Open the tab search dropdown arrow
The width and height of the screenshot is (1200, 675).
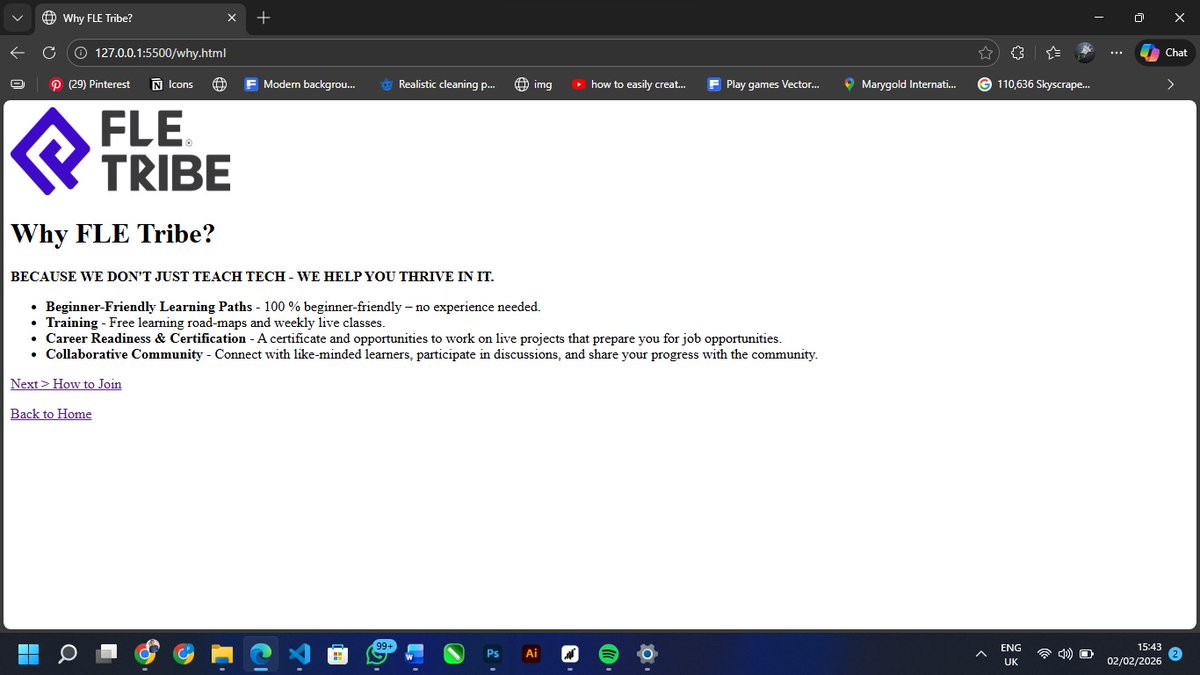(x=17, y=18)
